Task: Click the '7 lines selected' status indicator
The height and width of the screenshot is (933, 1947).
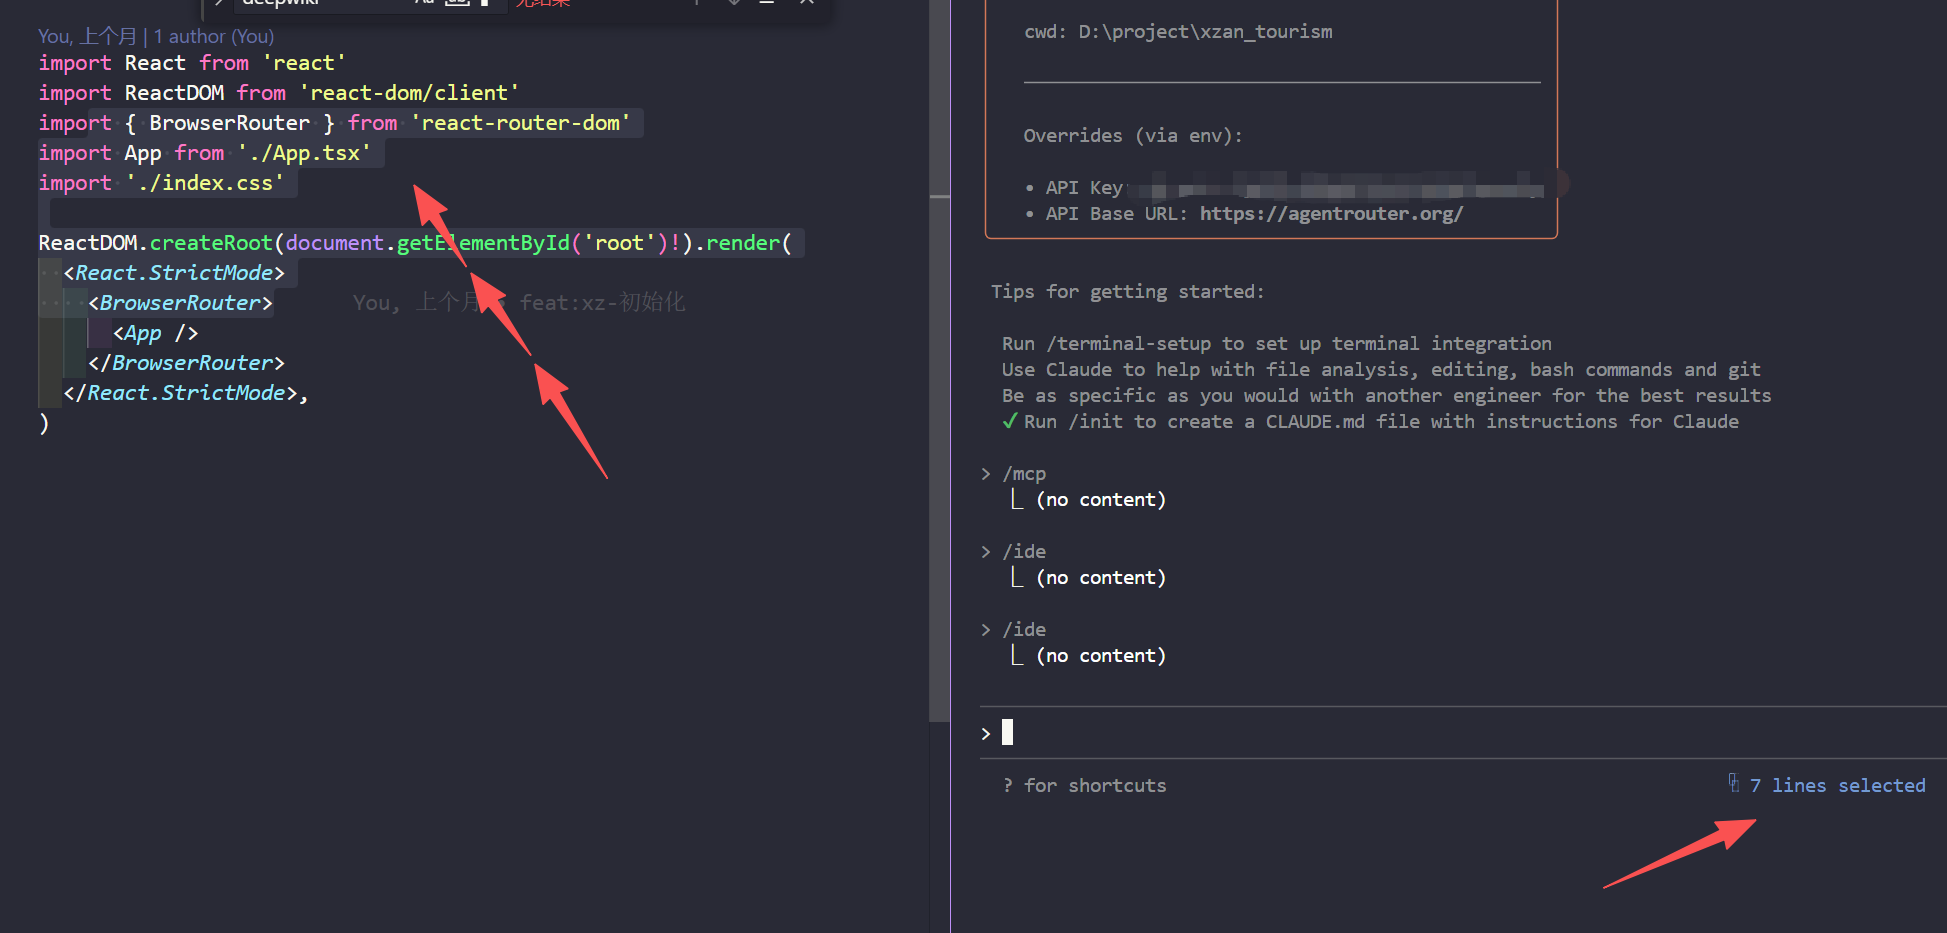Action: (x=1837, y=785)
